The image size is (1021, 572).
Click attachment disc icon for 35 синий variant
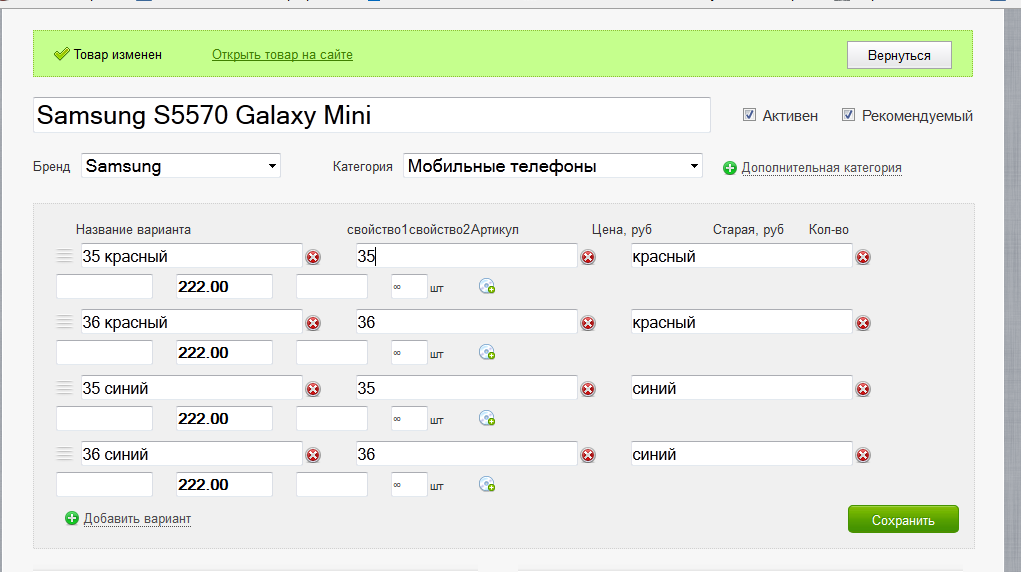[487, 418]
